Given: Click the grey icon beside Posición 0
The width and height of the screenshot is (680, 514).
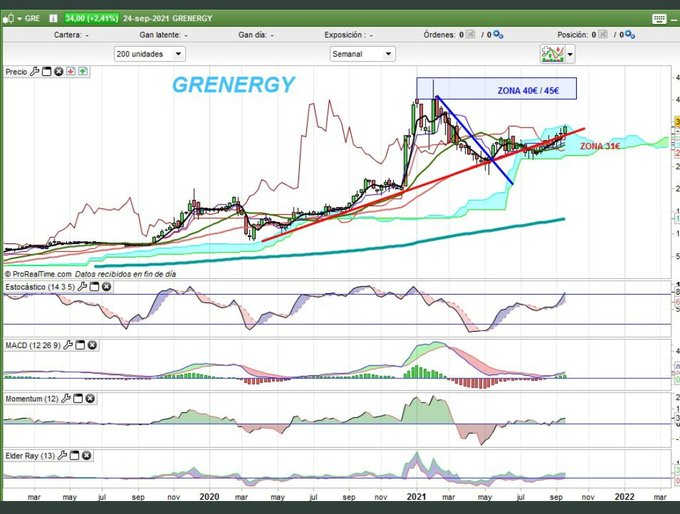Looking at the screenshot, I should click(x=603, y=35).
